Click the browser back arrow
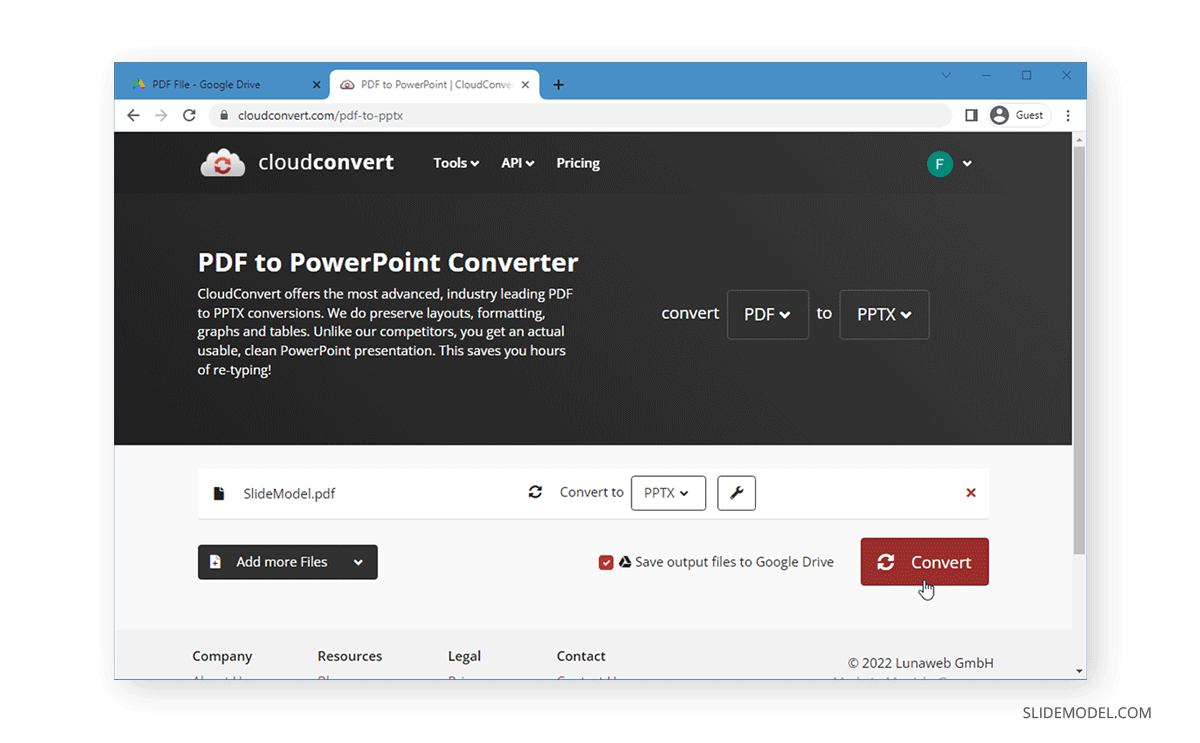1200x743 pixels. [134, 115]
